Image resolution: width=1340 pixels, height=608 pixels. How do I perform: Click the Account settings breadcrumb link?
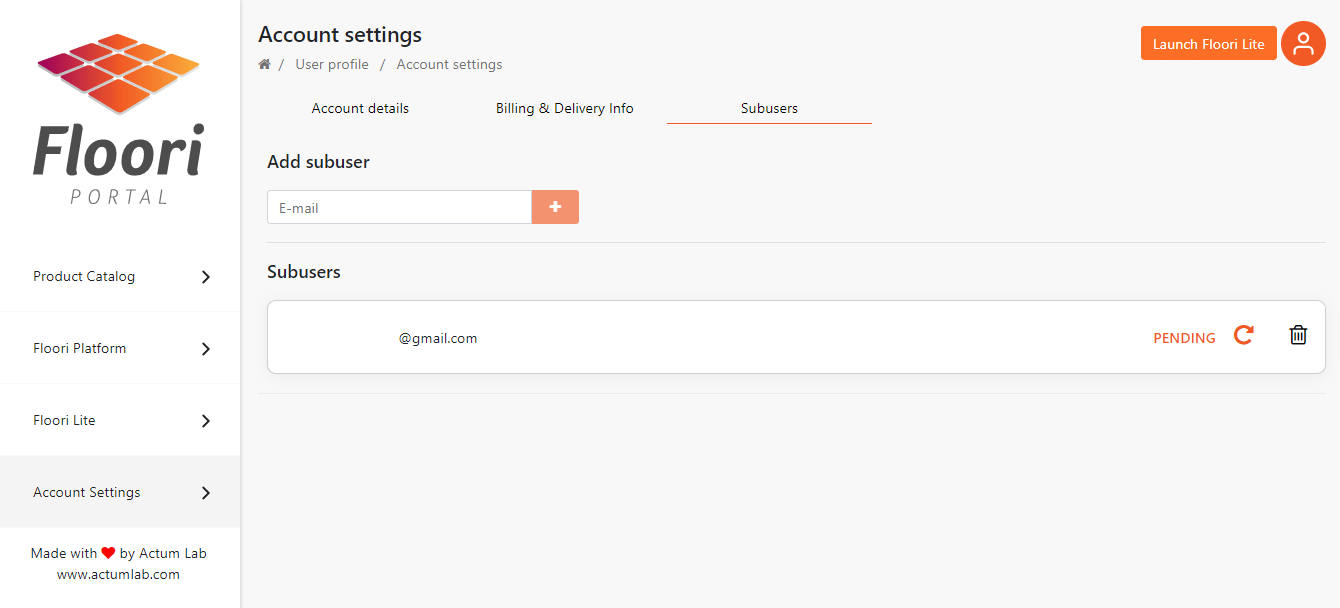tap(450, 64)
